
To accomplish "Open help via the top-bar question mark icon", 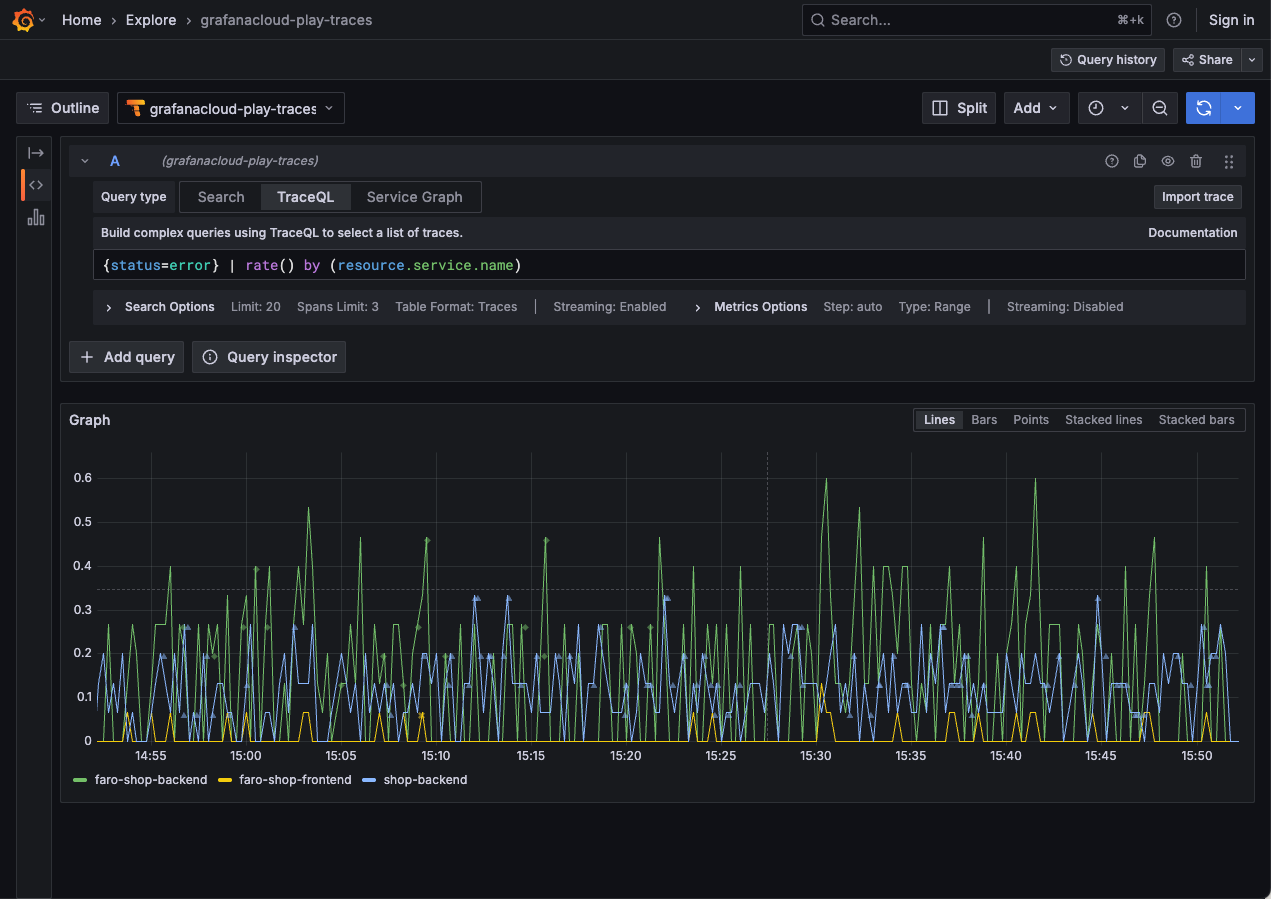I will pos(1173,19).
